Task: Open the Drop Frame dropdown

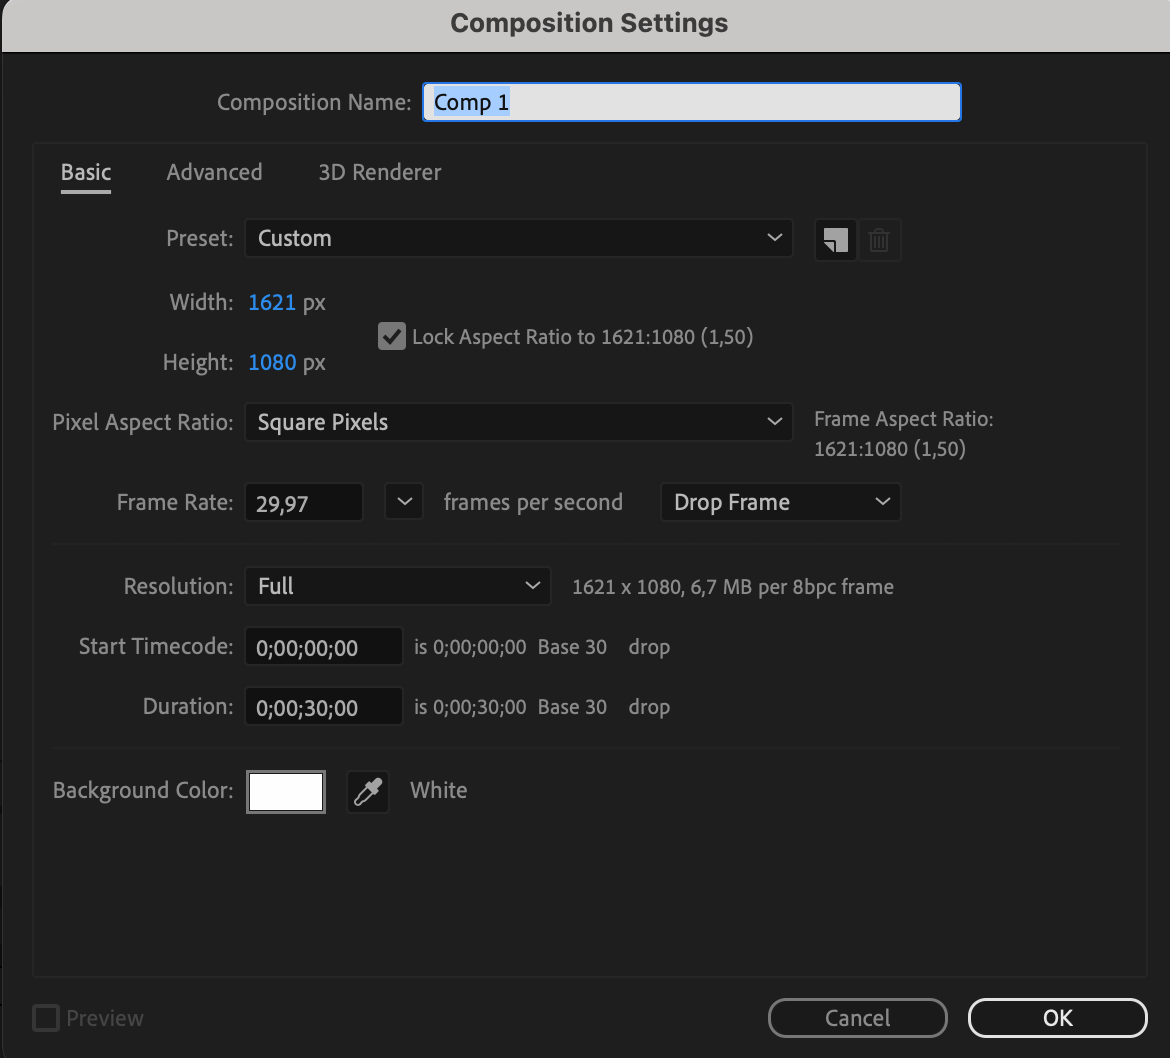Action: click(780, 502)
